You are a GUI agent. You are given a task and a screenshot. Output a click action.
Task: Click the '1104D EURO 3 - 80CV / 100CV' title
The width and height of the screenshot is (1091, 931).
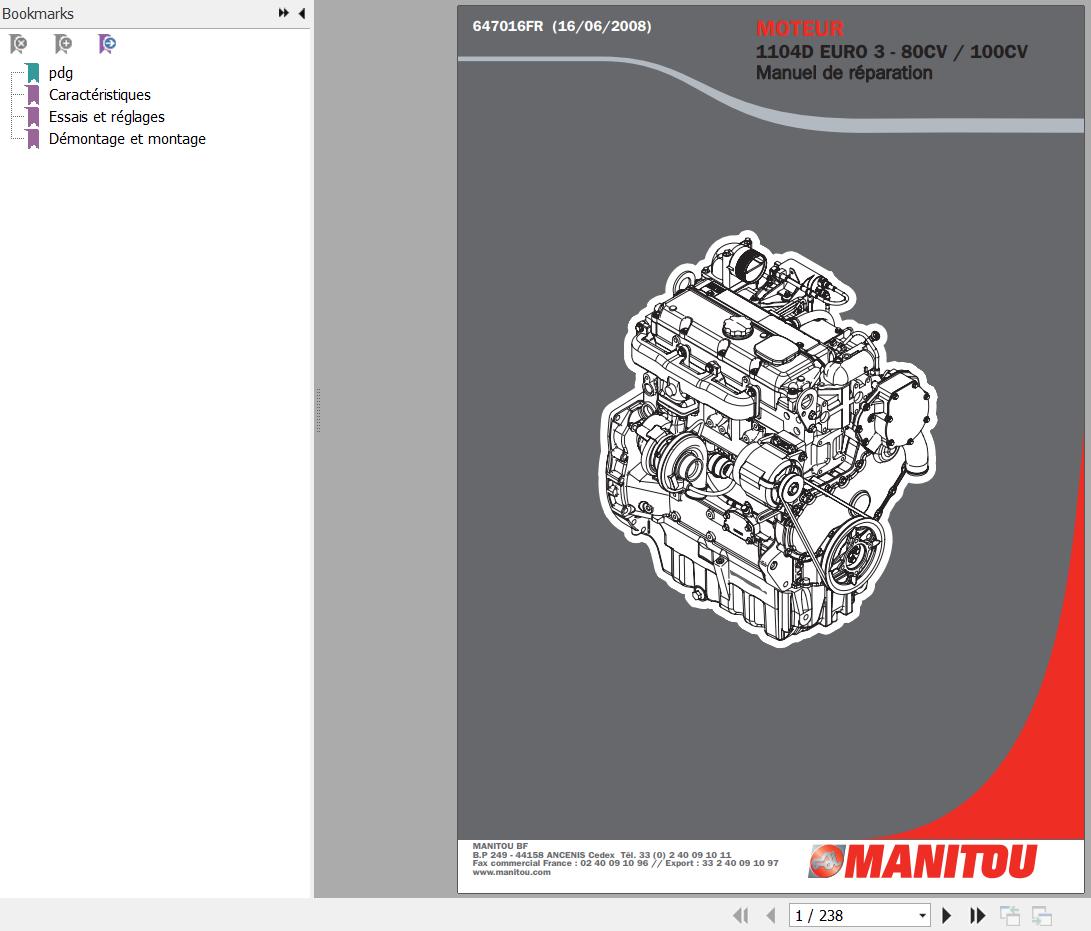pos(892,51)
